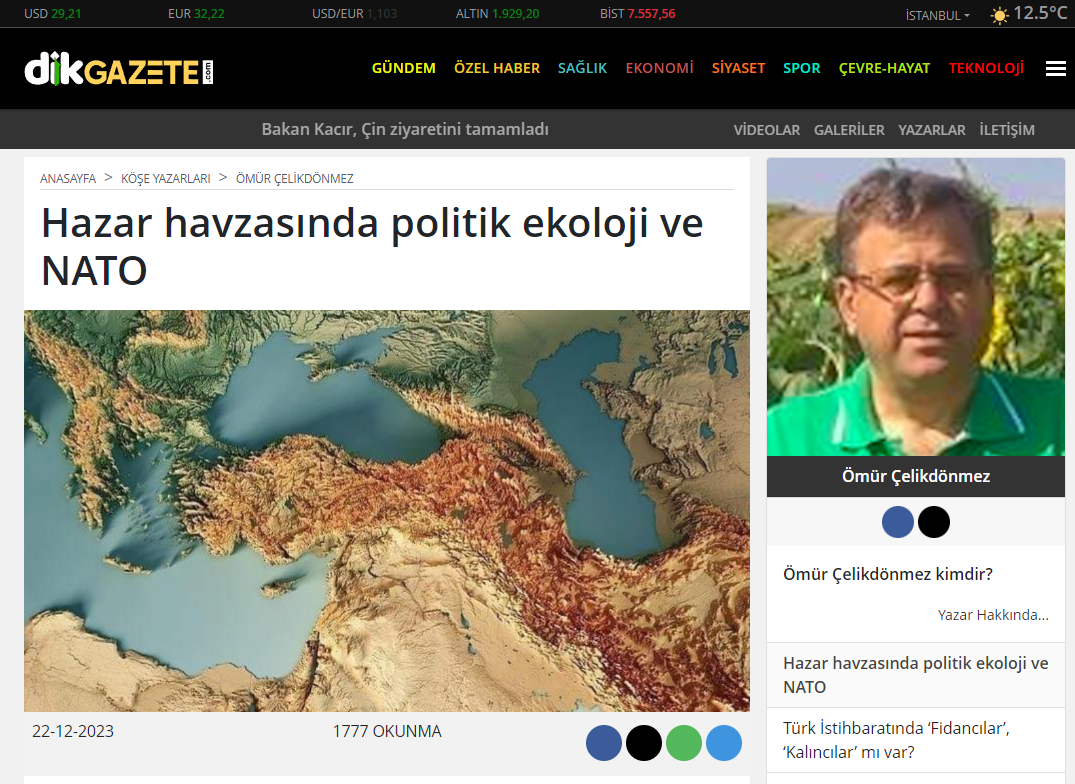The width and height of the screenshot is (1075, 784).
Task: Open the hamburger menu icon
Action: tap(1055, 69)
